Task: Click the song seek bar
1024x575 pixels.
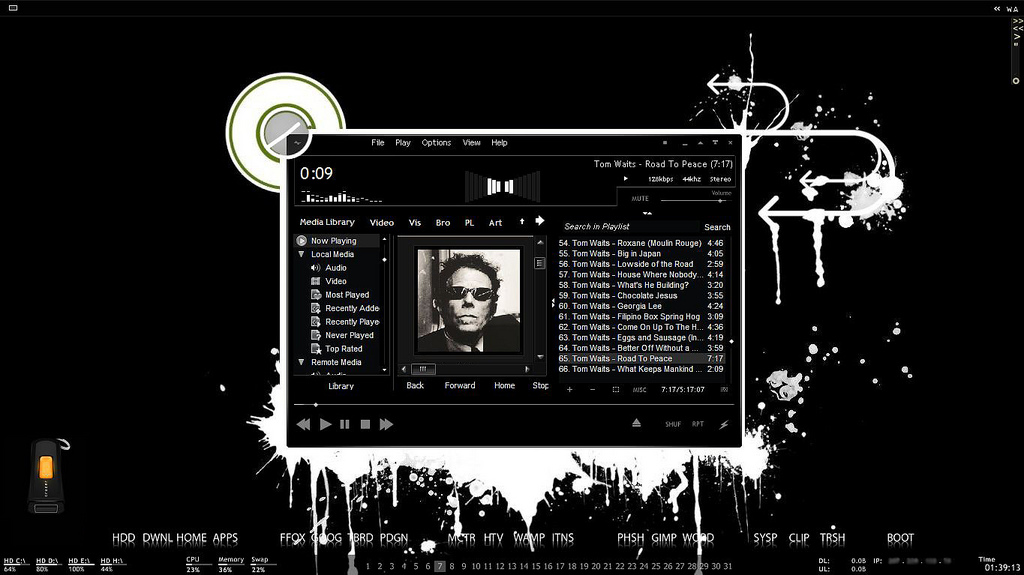Action: tap(513, 405)
